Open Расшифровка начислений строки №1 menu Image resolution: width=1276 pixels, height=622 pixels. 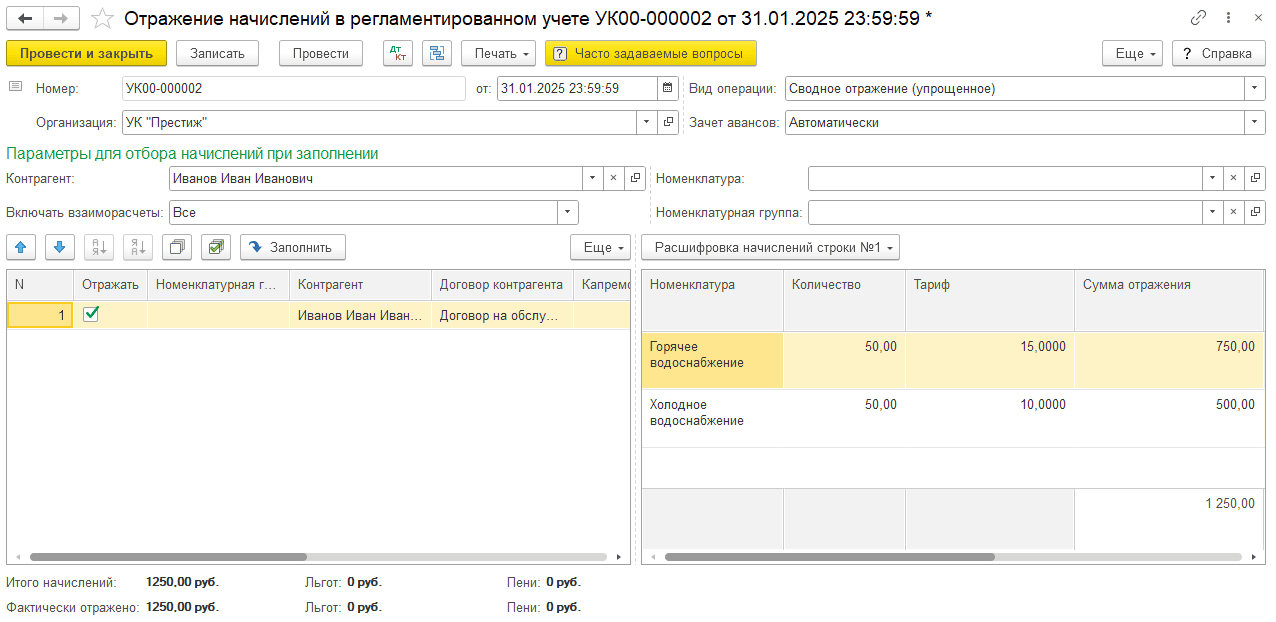point(770,247)
